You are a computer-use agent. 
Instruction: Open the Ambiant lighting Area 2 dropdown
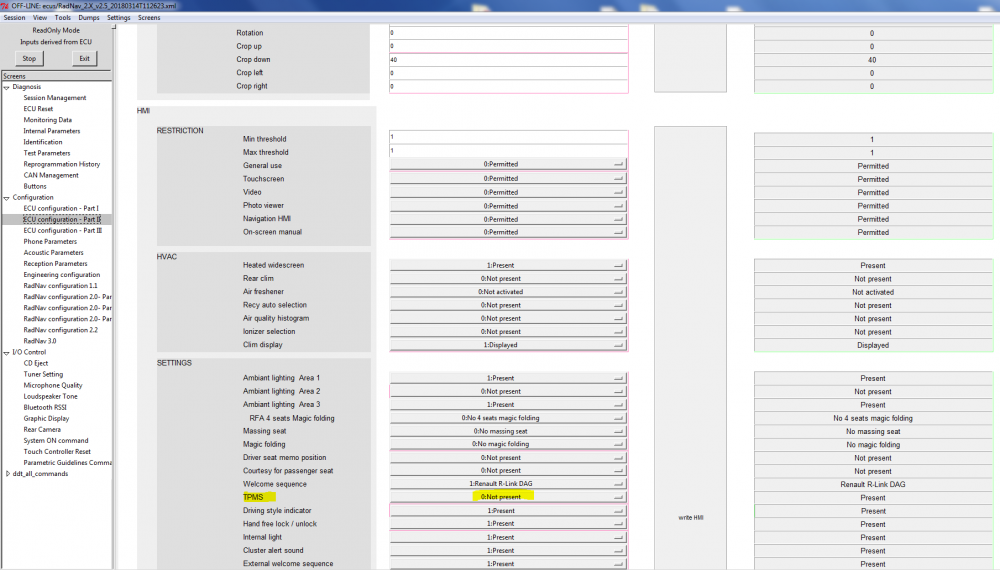click(x=508, y=391)
